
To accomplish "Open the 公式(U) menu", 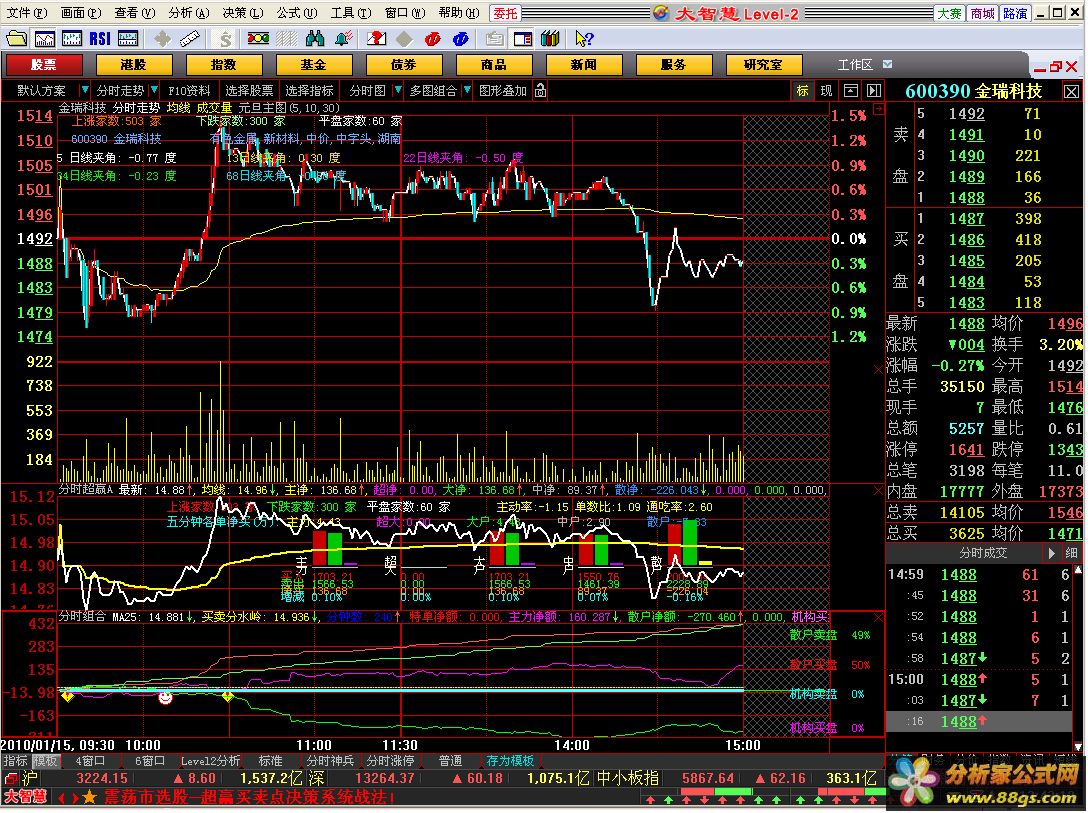I will [297, 12].
